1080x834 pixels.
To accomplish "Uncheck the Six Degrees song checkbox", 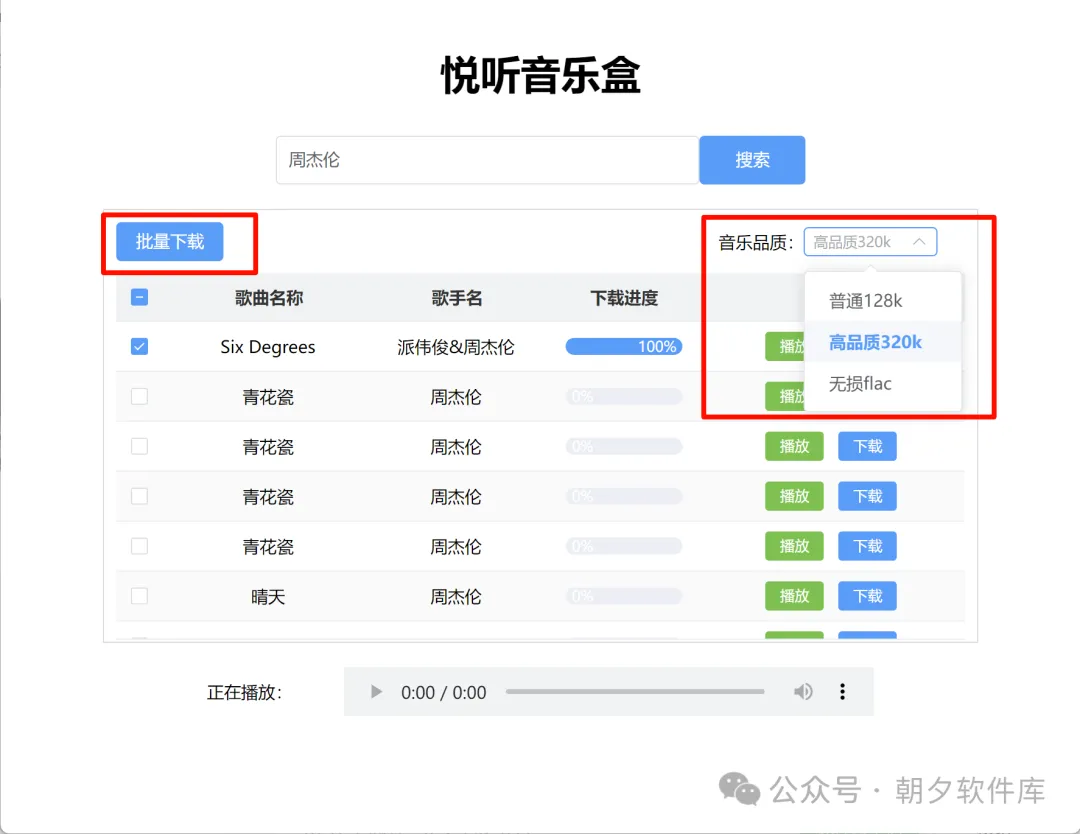I will [x=139, y=346].
